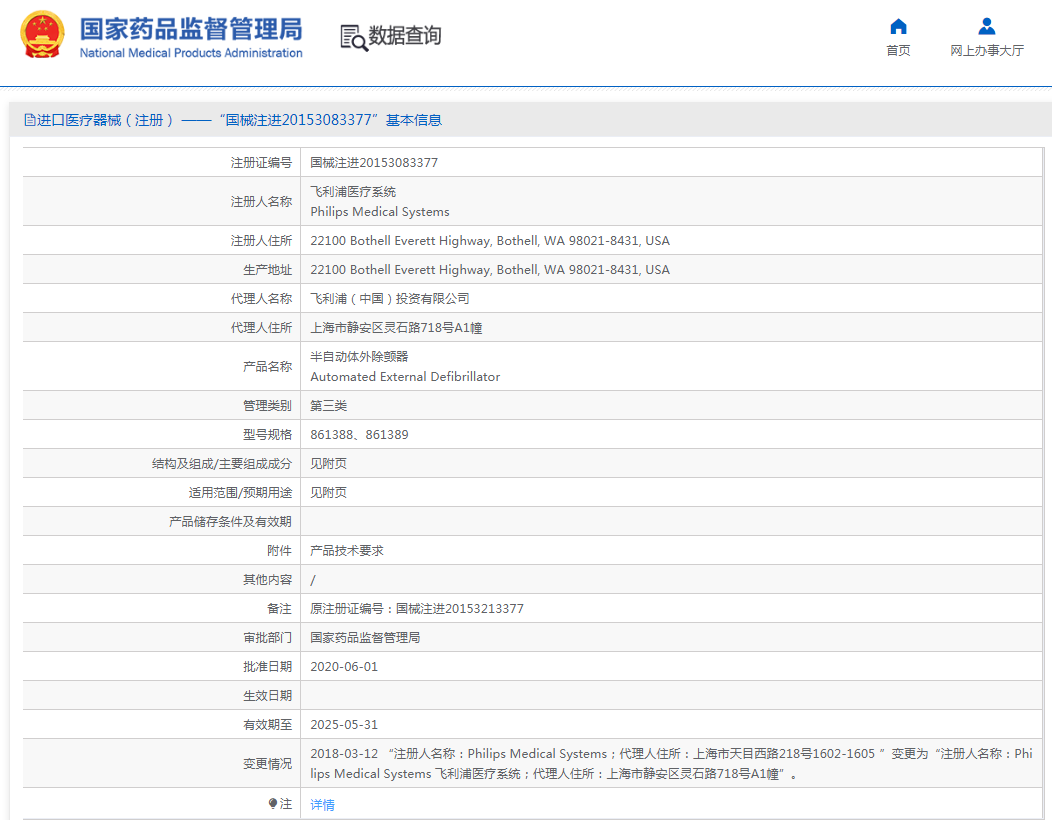
Task: Click 产品技术要求 attachment value
Action: tap(347, 551)
